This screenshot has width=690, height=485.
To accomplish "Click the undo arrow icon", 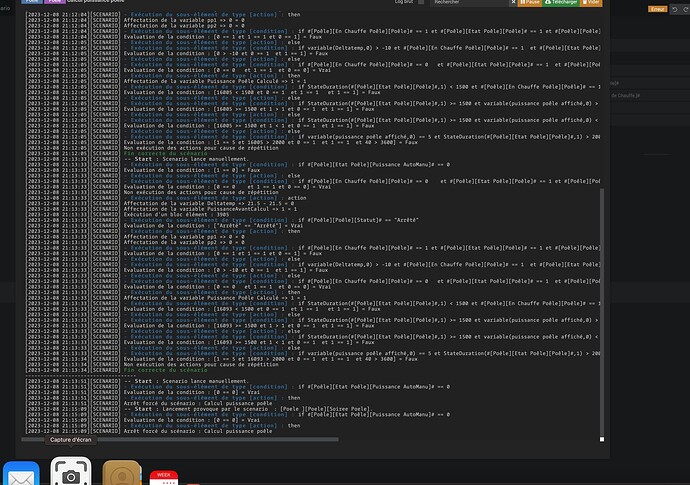I will [675, 10].
